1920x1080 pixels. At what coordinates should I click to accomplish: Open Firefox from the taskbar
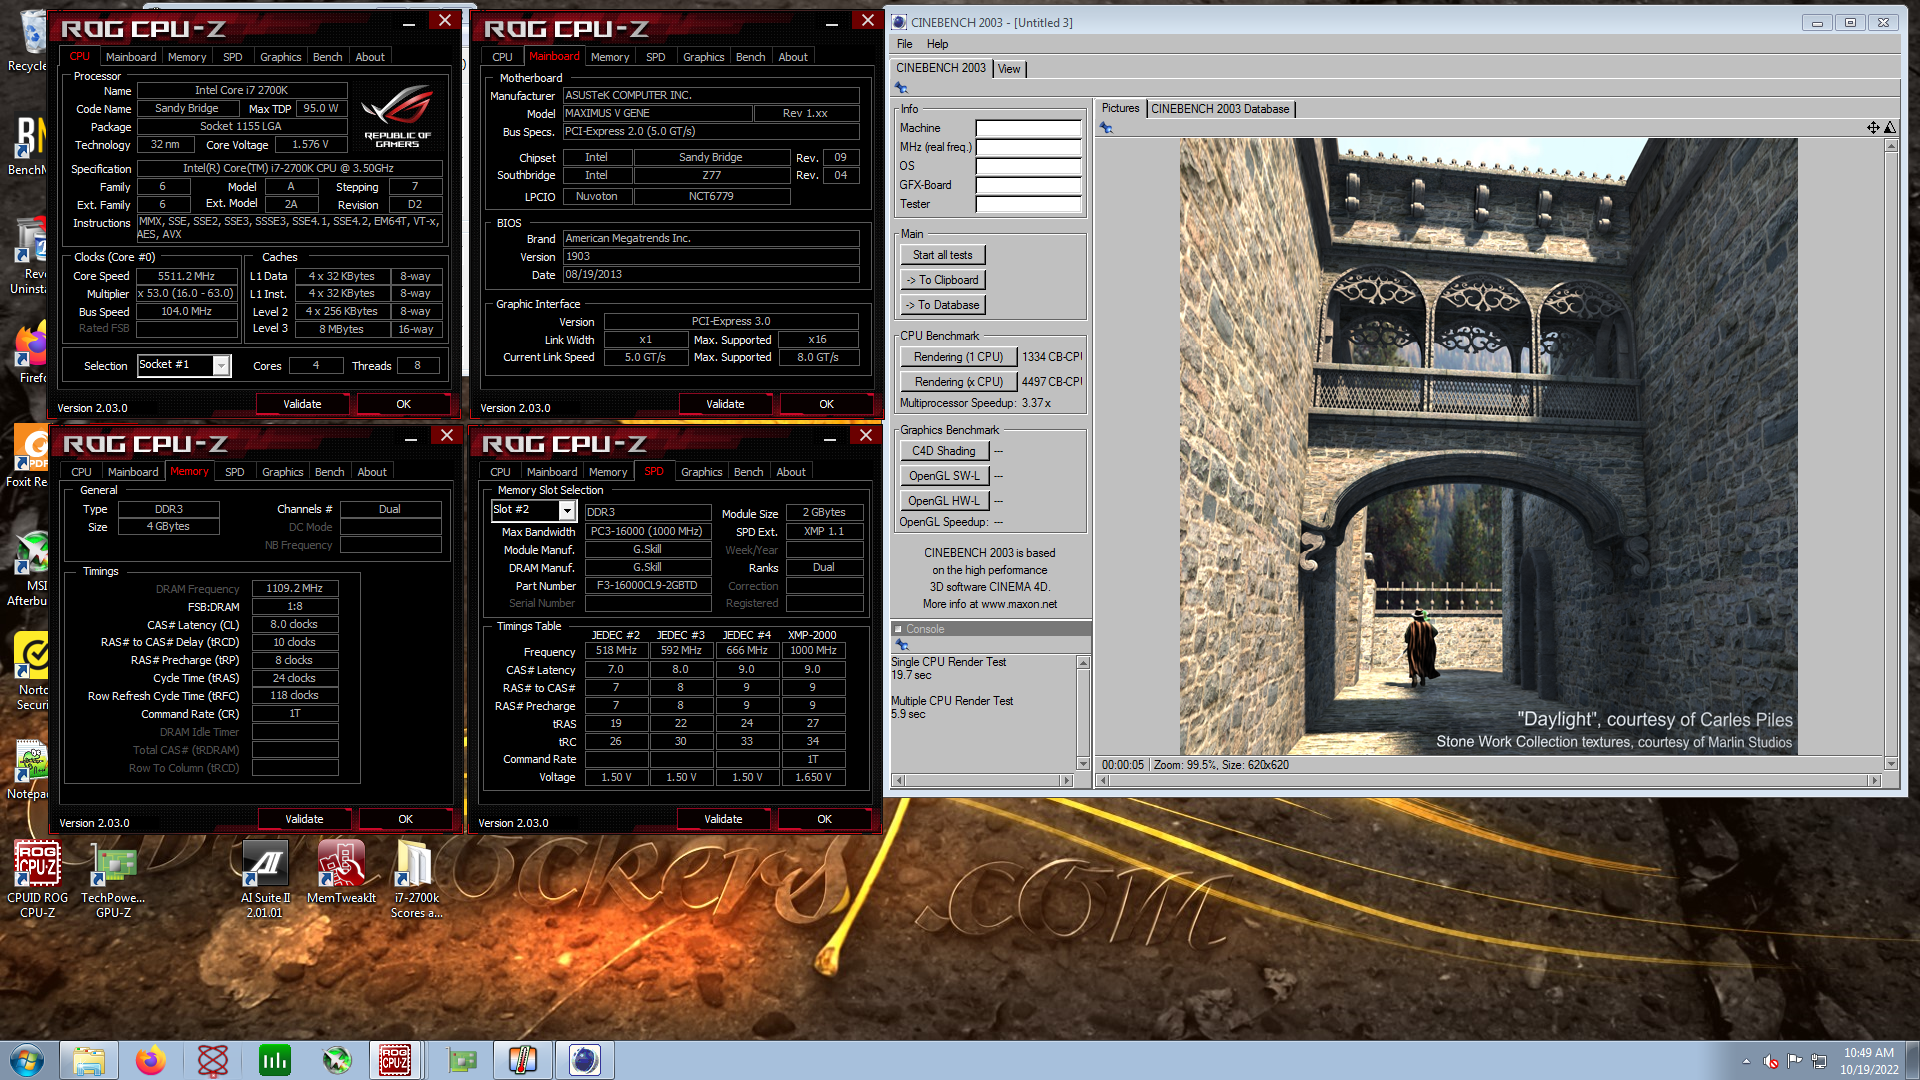(x=151, y=1060)
